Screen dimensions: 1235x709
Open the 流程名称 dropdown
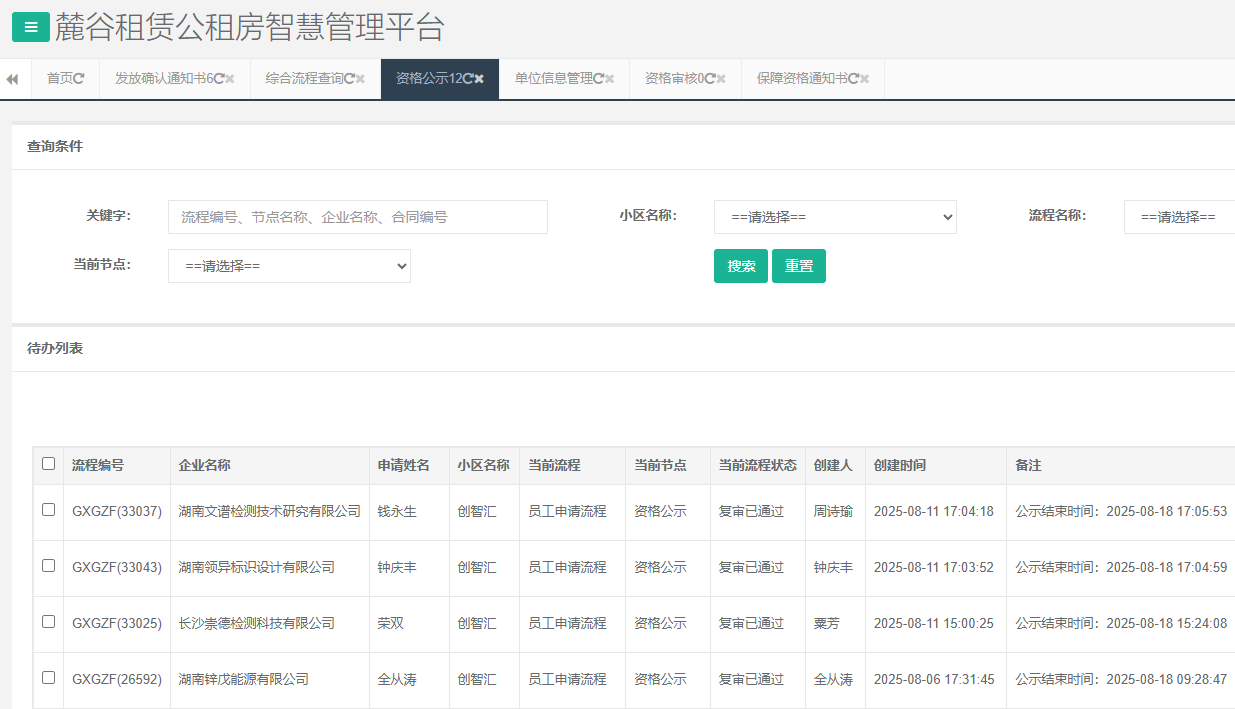pos(1178,217)
